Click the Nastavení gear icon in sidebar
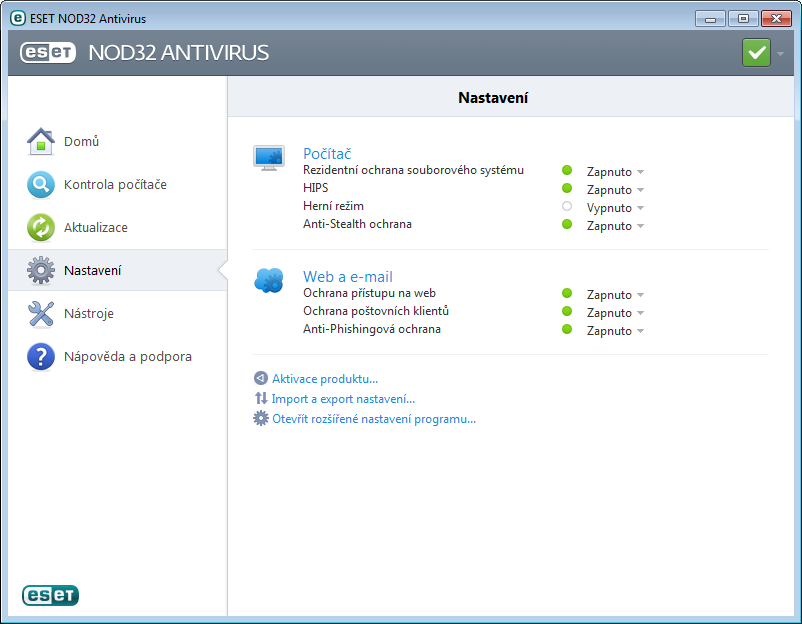The width and height of the screenshot is (802, 624). 41,270
